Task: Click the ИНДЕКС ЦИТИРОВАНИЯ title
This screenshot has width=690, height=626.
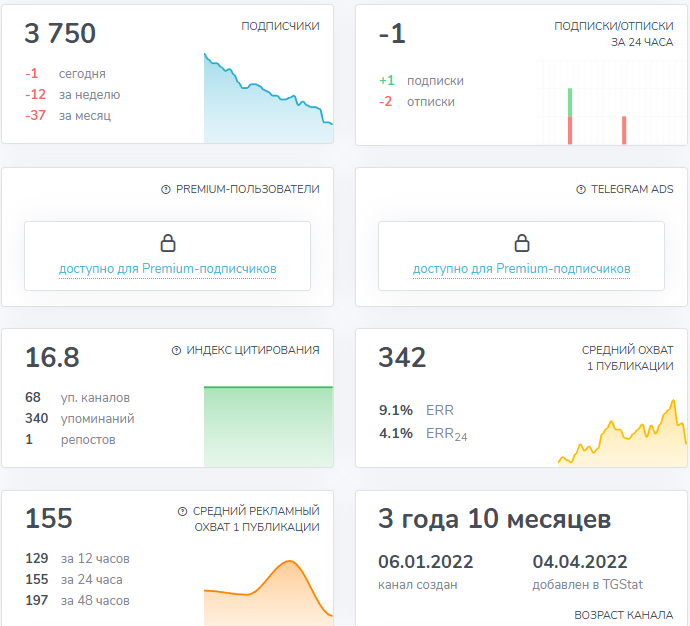Action: (x=253, y=351)
